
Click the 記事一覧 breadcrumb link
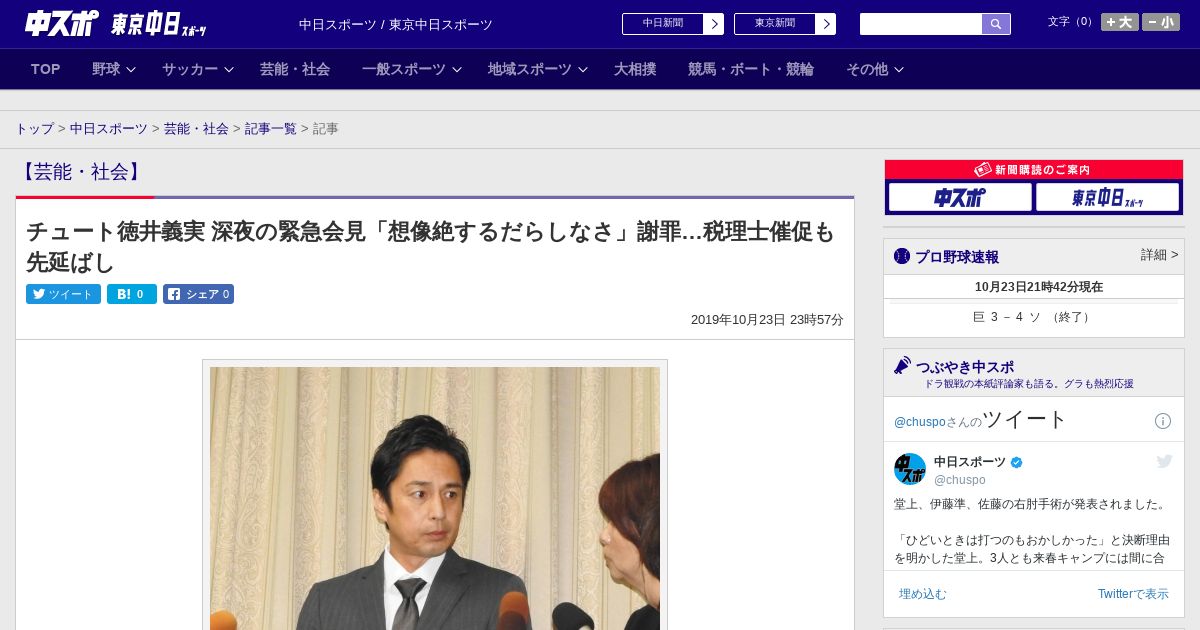pos(271,129)
